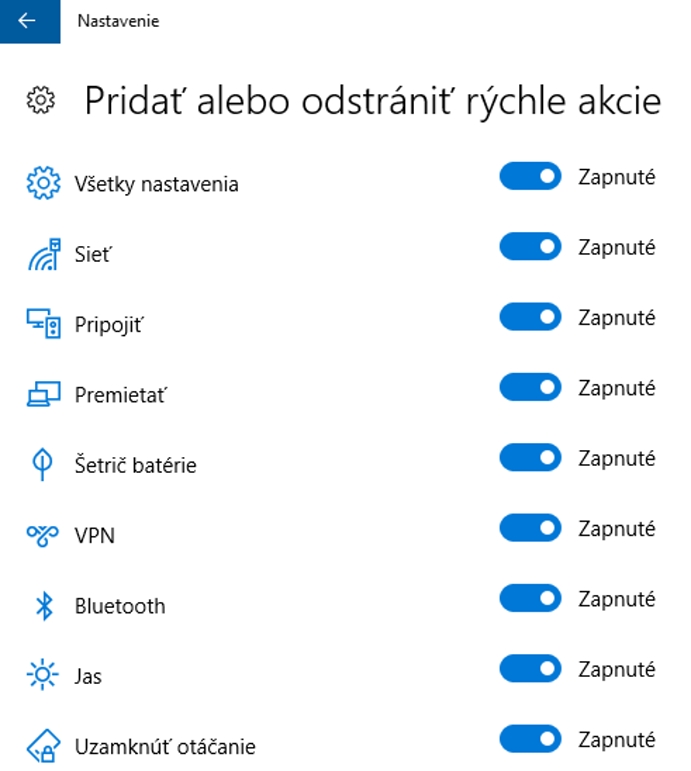This screenshot has height=771, width=691.
Task: Click the VPN icon
Action: (43, 536)
